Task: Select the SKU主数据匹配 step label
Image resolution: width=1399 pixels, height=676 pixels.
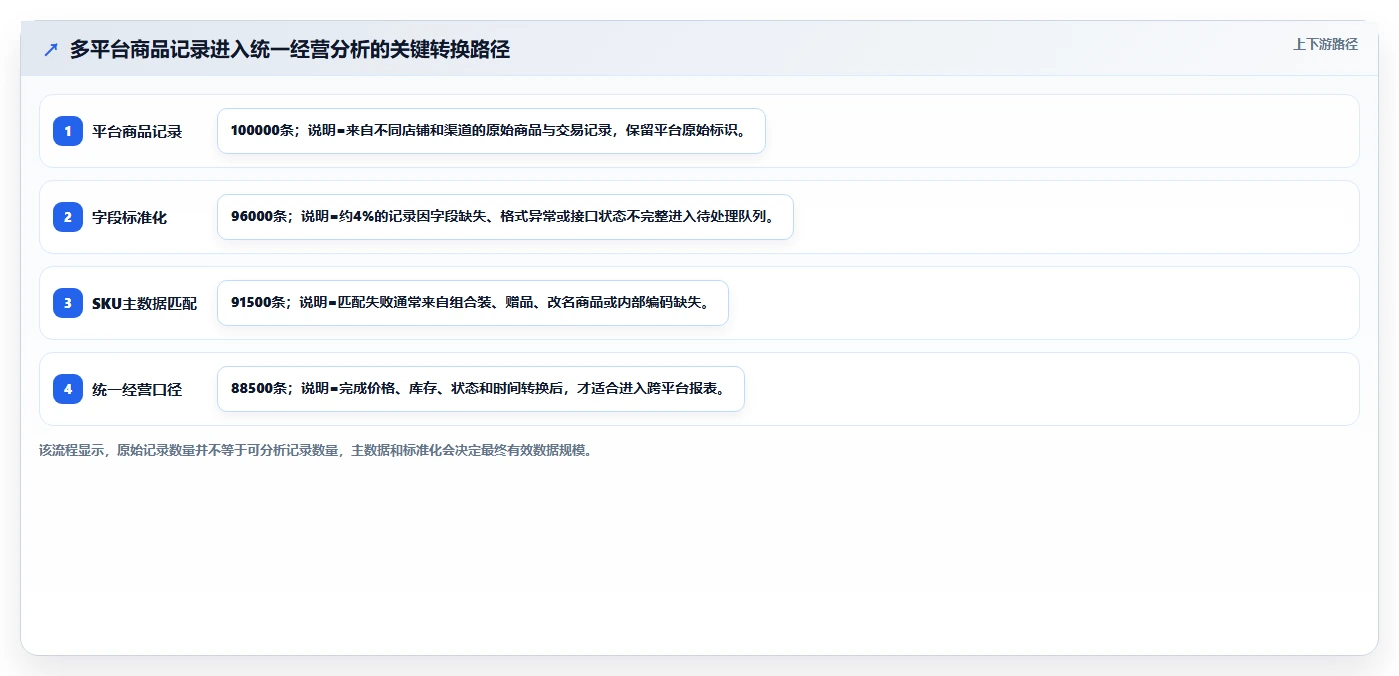Action: [145, 303]
